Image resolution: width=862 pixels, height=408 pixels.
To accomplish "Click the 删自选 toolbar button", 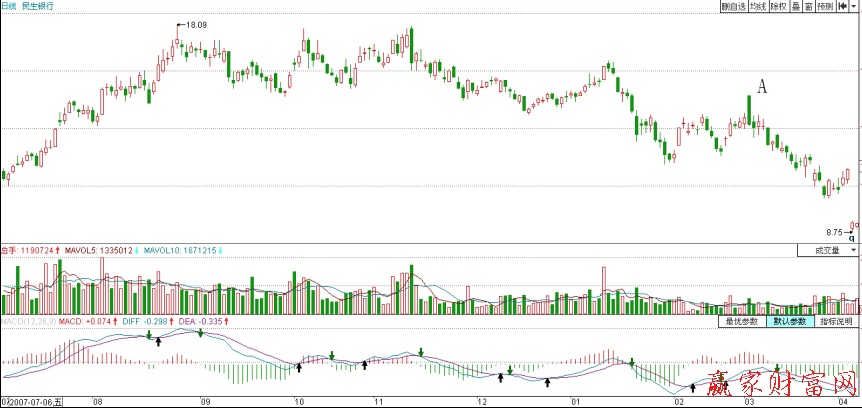I will point(733,6).
